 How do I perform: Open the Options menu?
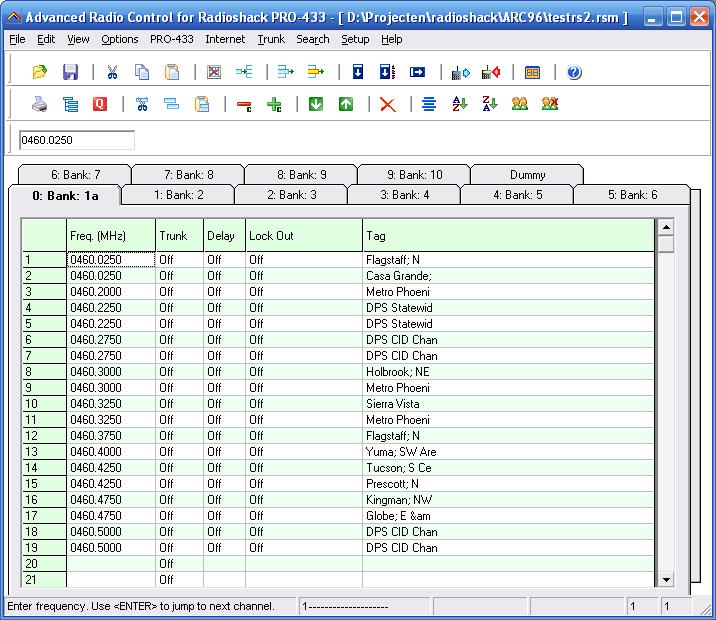coord(120,39)
